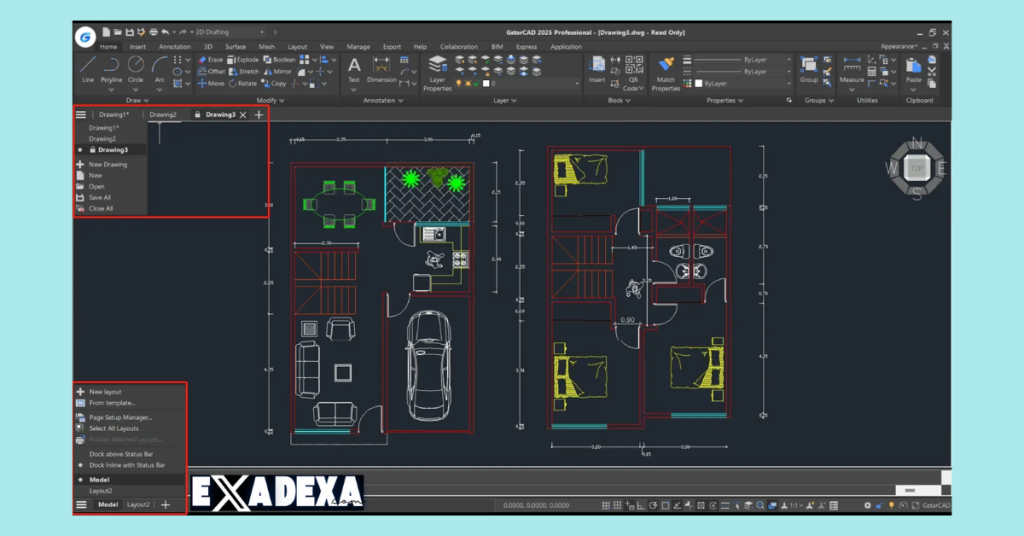1024x536 pixels.
Task: Activate the Mirror tool
Action: (278, 71)
